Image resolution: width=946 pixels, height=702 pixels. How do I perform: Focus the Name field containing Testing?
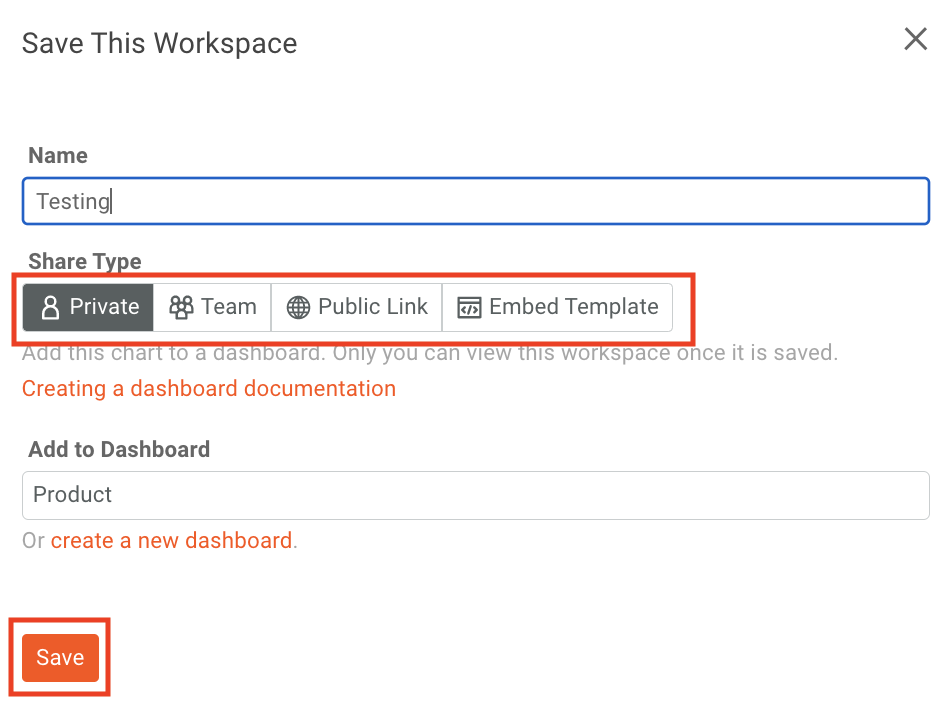tap(475, 201)
